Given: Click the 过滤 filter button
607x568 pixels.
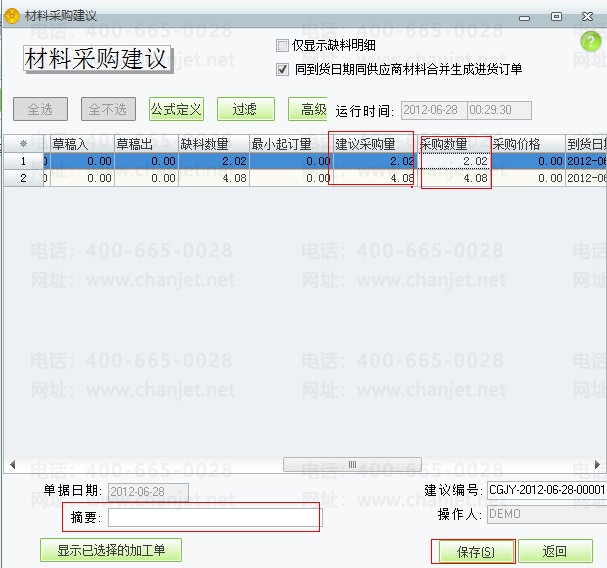Looking at the screenshot, I should coord(245,109).
